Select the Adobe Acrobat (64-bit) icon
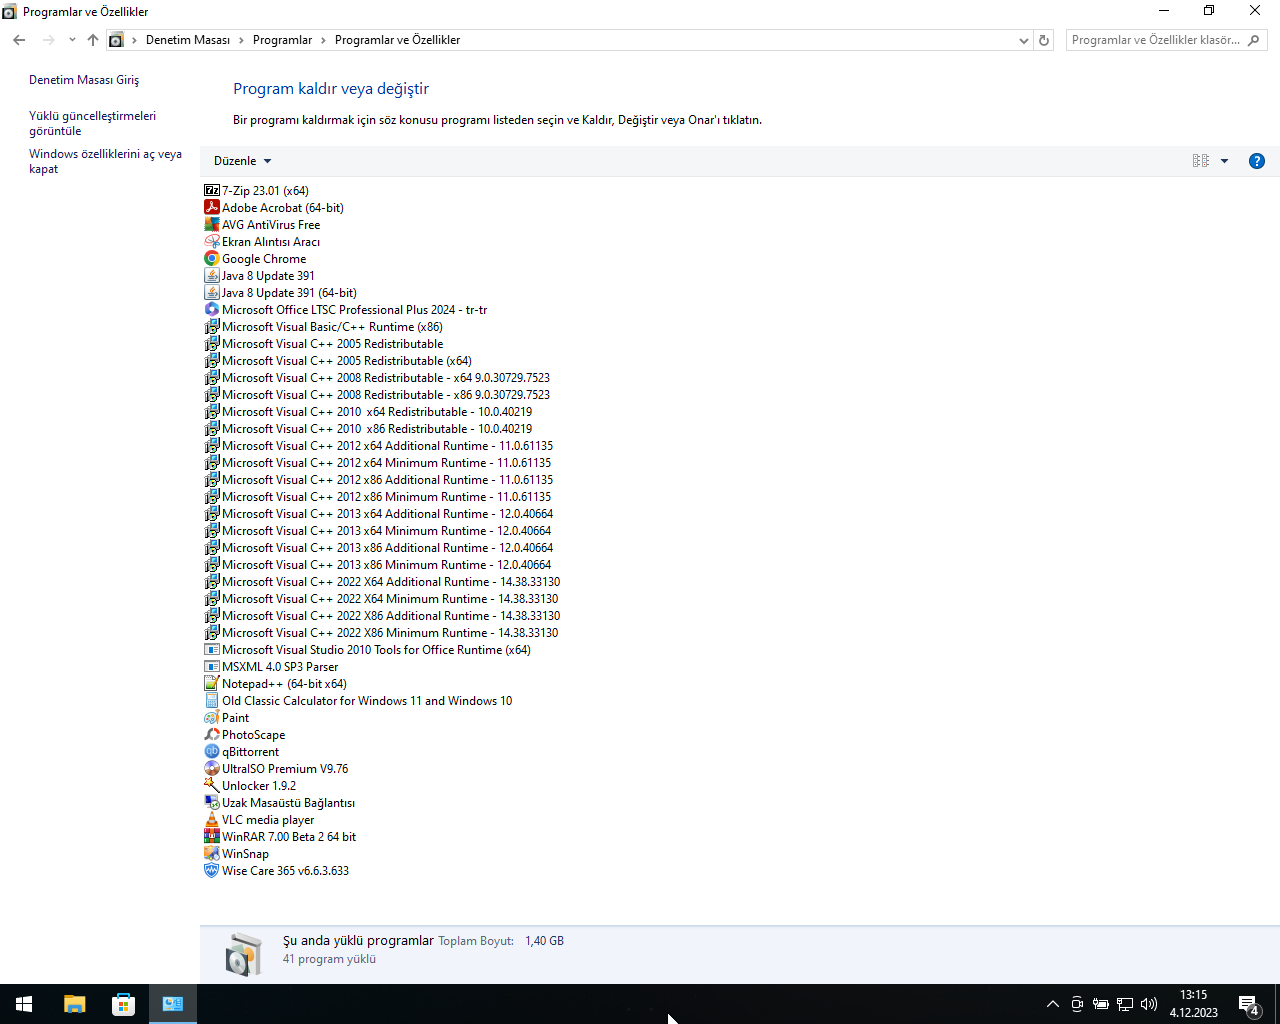Screen dimensions: 1280x1024 pyautogui.click(x=212, y=207)
